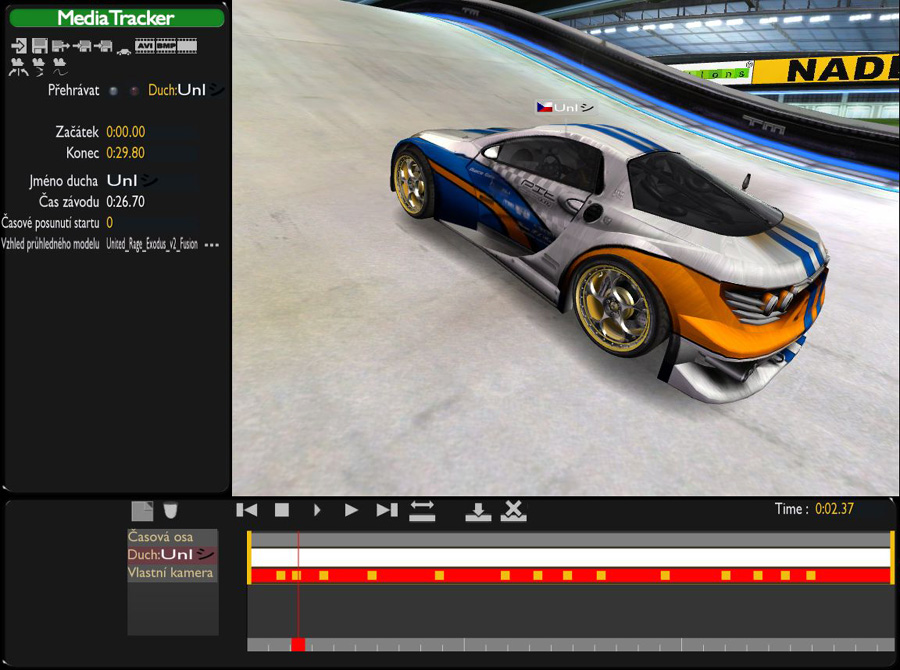Click the first import-to-disk arrow icon
This screenshot has width=900, height=670.
coord(82,46)
